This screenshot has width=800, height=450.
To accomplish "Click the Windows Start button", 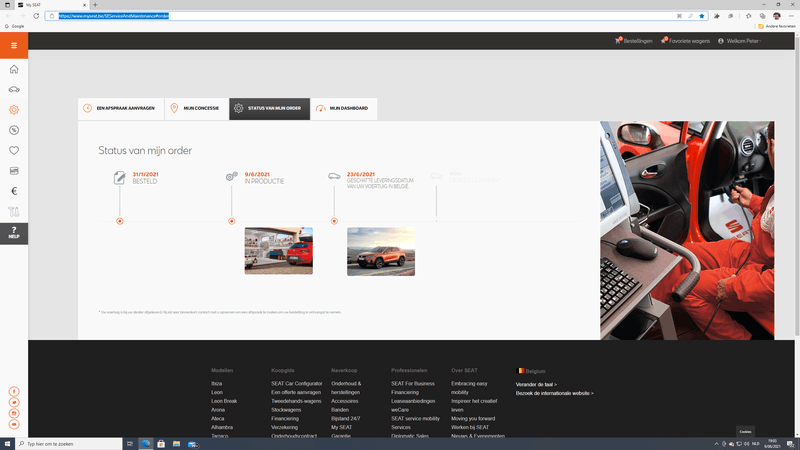I will [7, 444].
